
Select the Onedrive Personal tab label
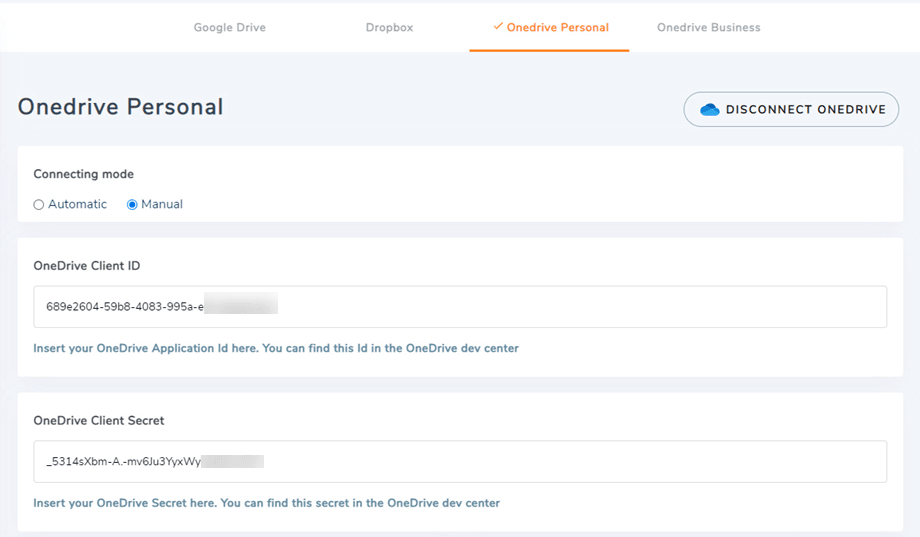pos(557,28)
